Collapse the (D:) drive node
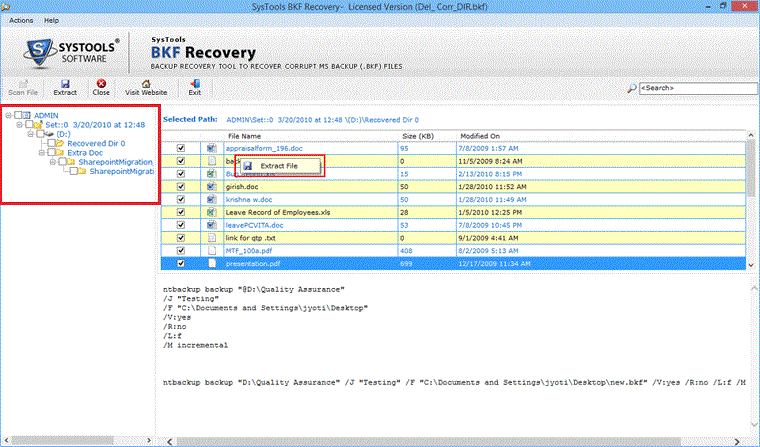 point(31,134)
